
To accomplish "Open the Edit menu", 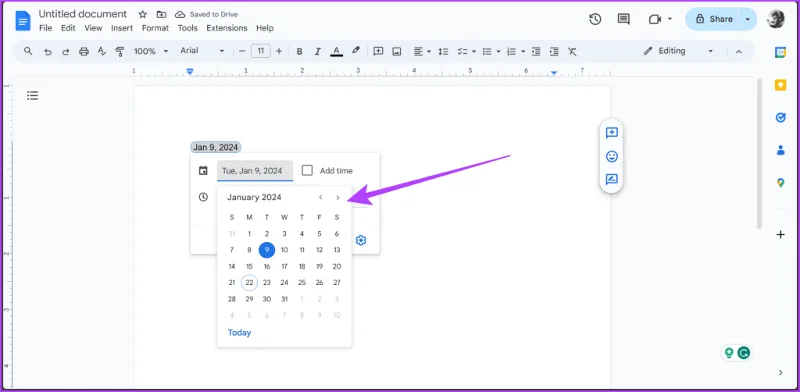I will [x=68, y=28].
